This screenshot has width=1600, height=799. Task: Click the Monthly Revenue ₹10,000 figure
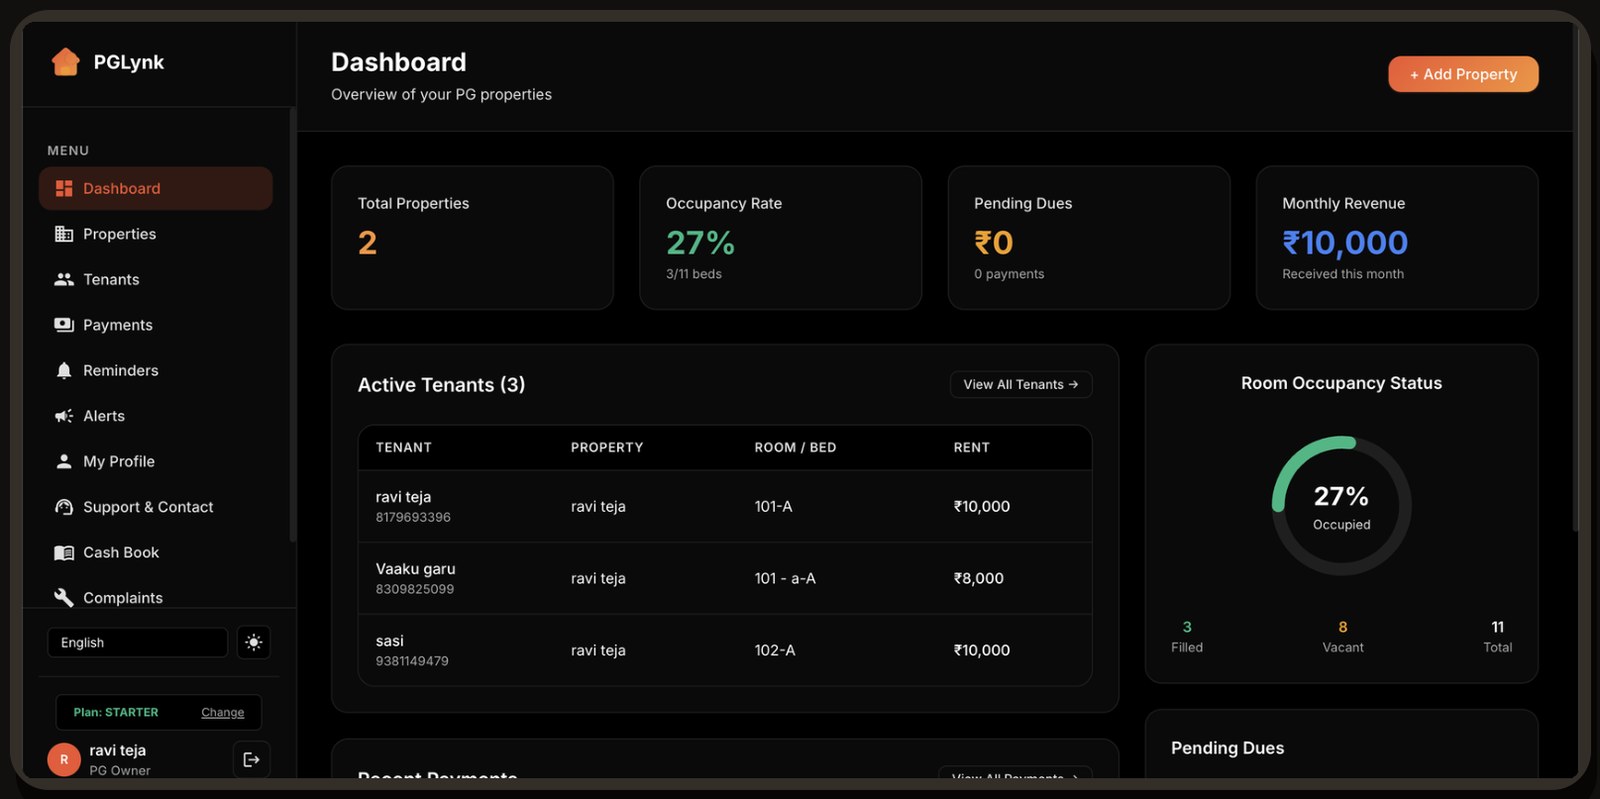[1345, 243]
